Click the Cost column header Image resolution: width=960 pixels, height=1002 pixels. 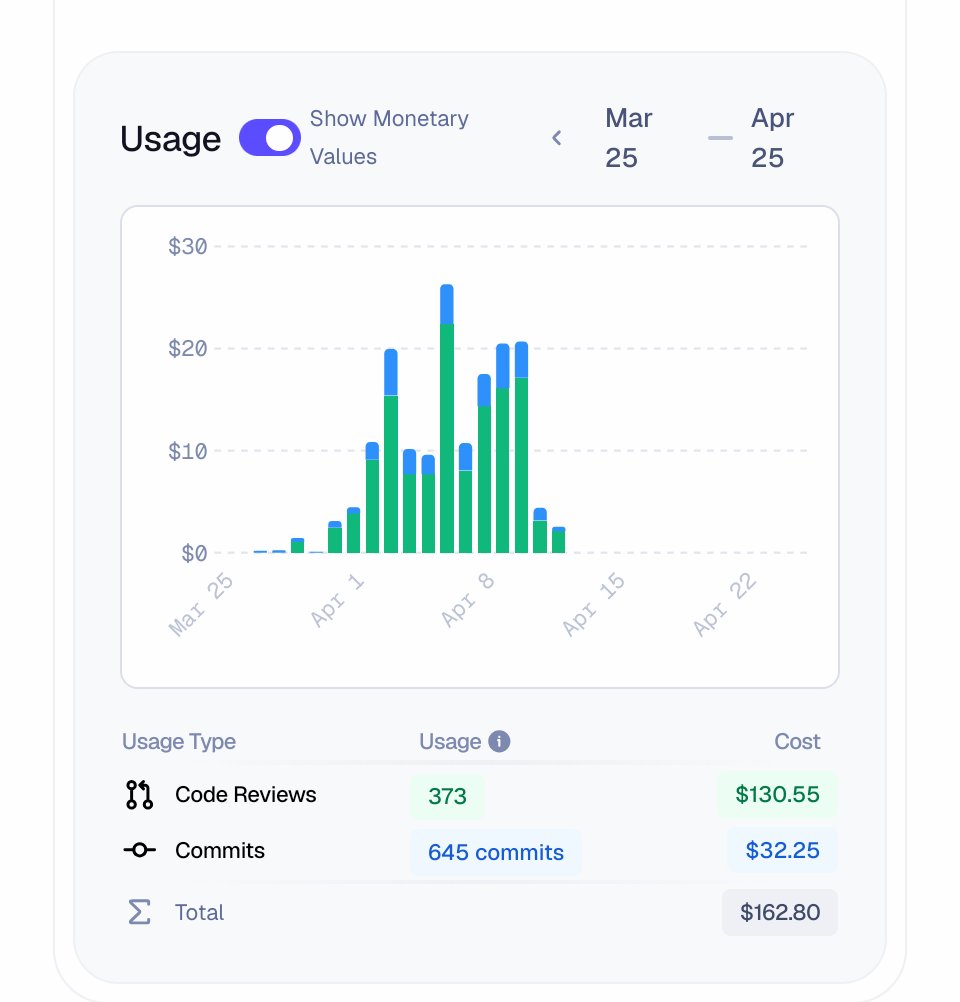click(x=797, y=741)
